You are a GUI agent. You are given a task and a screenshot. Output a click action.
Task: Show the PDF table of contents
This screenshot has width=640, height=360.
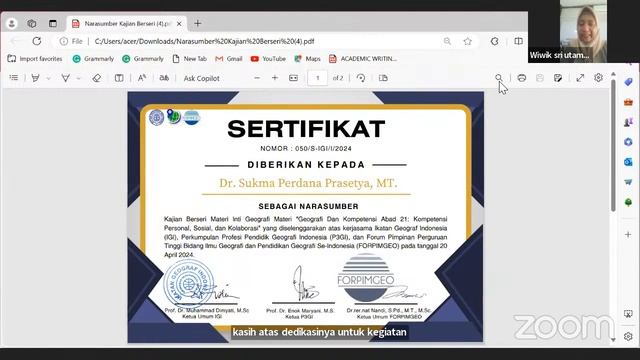(14, 78)
